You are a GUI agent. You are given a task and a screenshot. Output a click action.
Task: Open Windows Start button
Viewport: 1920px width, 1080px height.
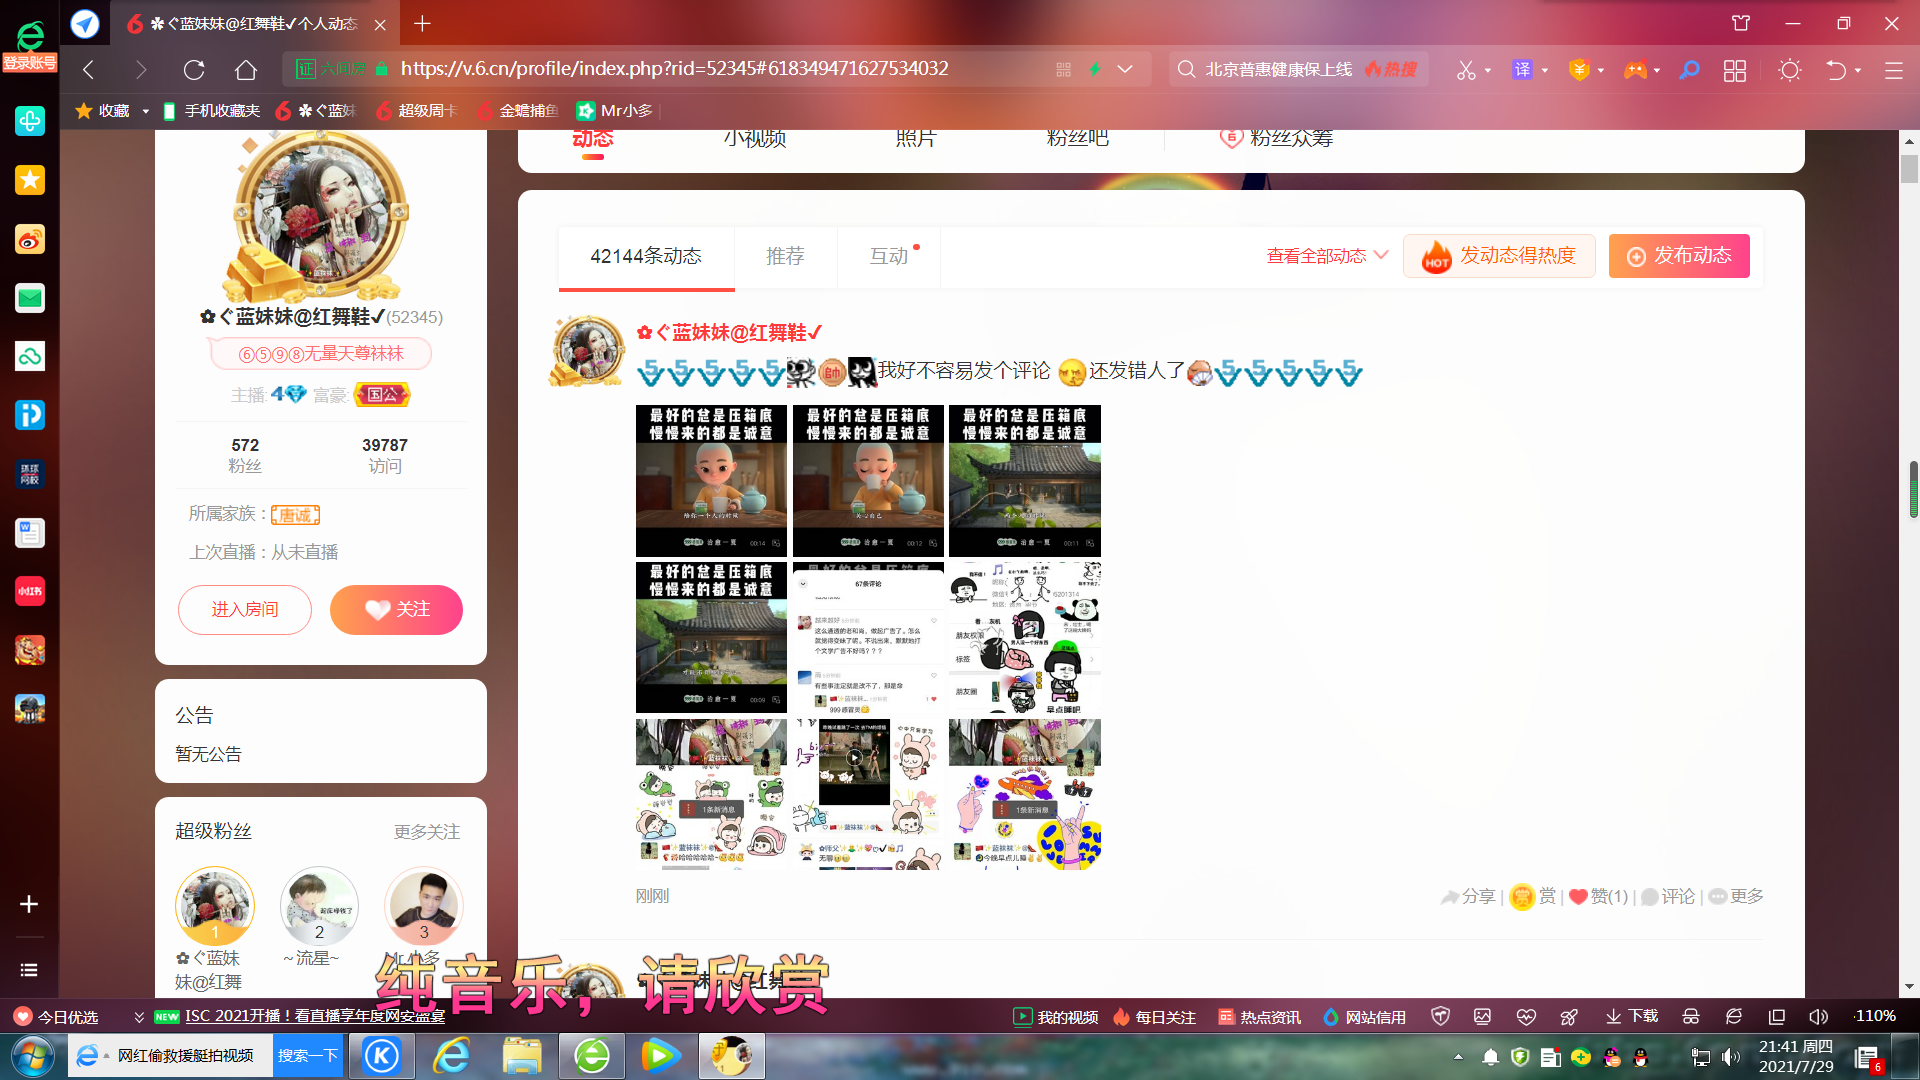(x=32, y=1056)
